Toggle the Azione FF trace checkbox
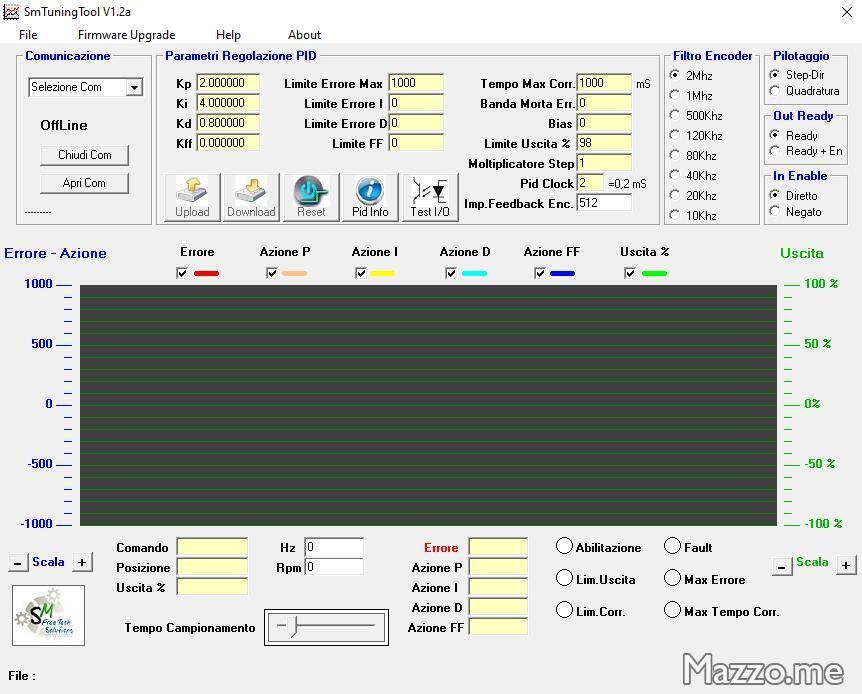Screen dimensions: 862x694 click(540, 273)
